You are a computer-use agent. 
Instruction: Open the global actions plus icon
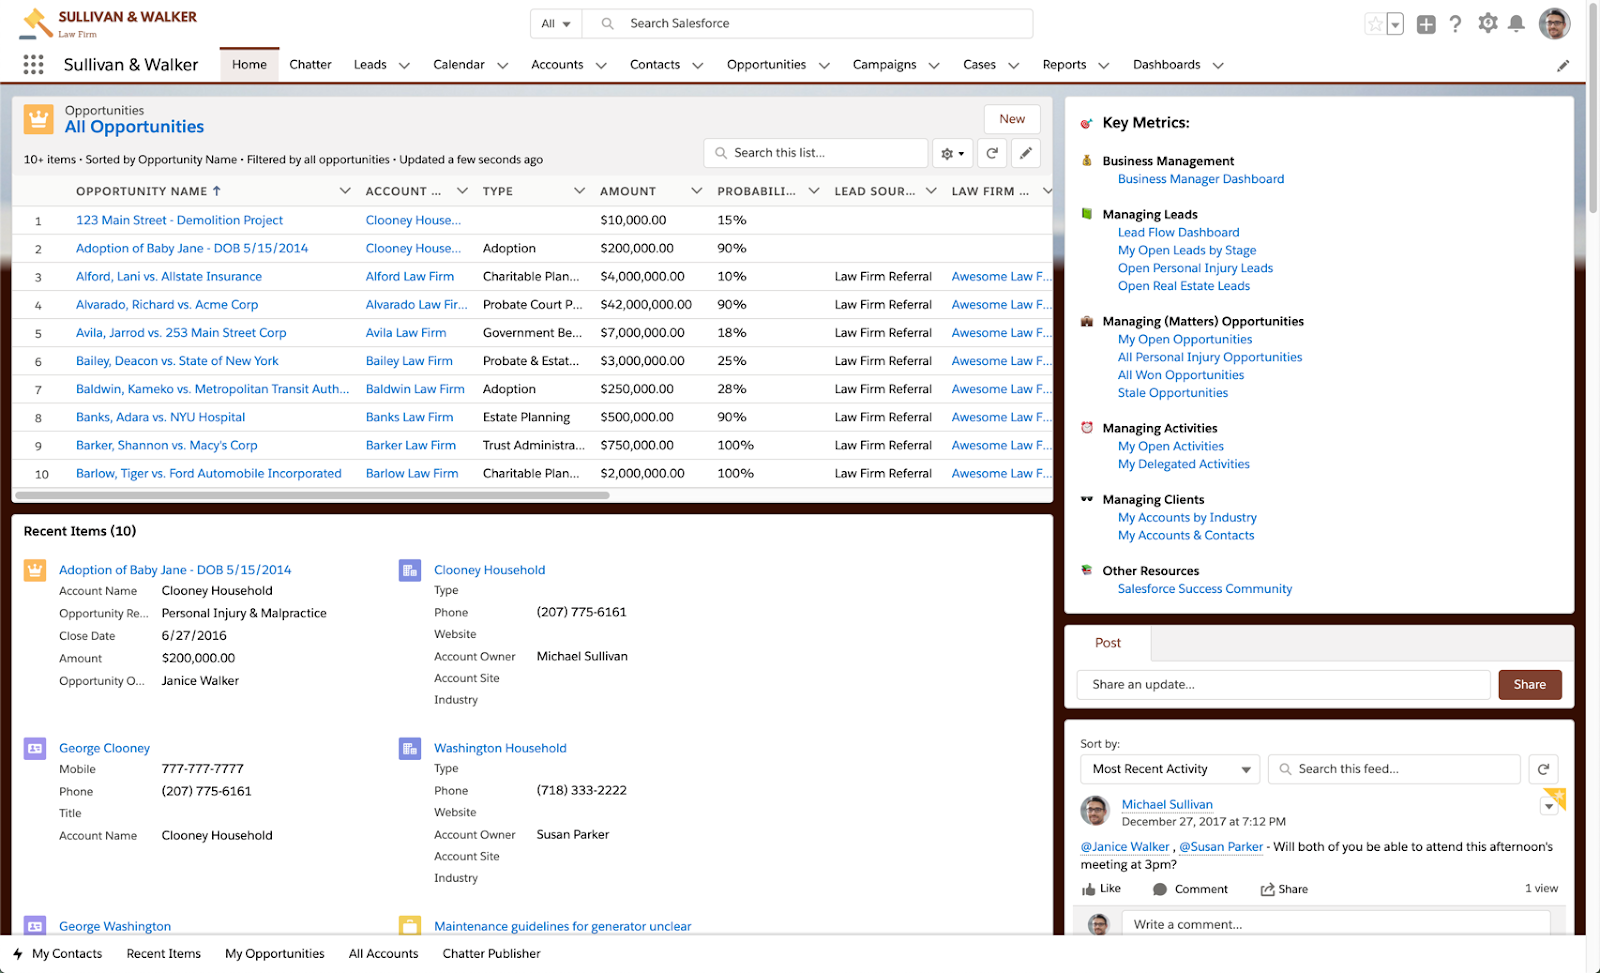click(x=1426, y=24)
